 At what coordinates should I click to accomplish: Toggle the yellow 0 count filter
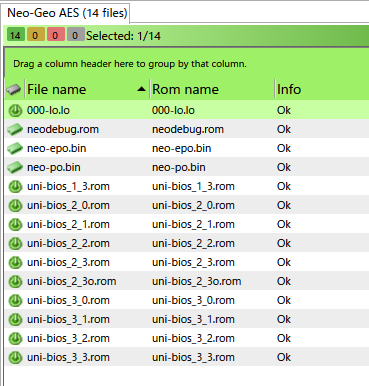point(35,35)
